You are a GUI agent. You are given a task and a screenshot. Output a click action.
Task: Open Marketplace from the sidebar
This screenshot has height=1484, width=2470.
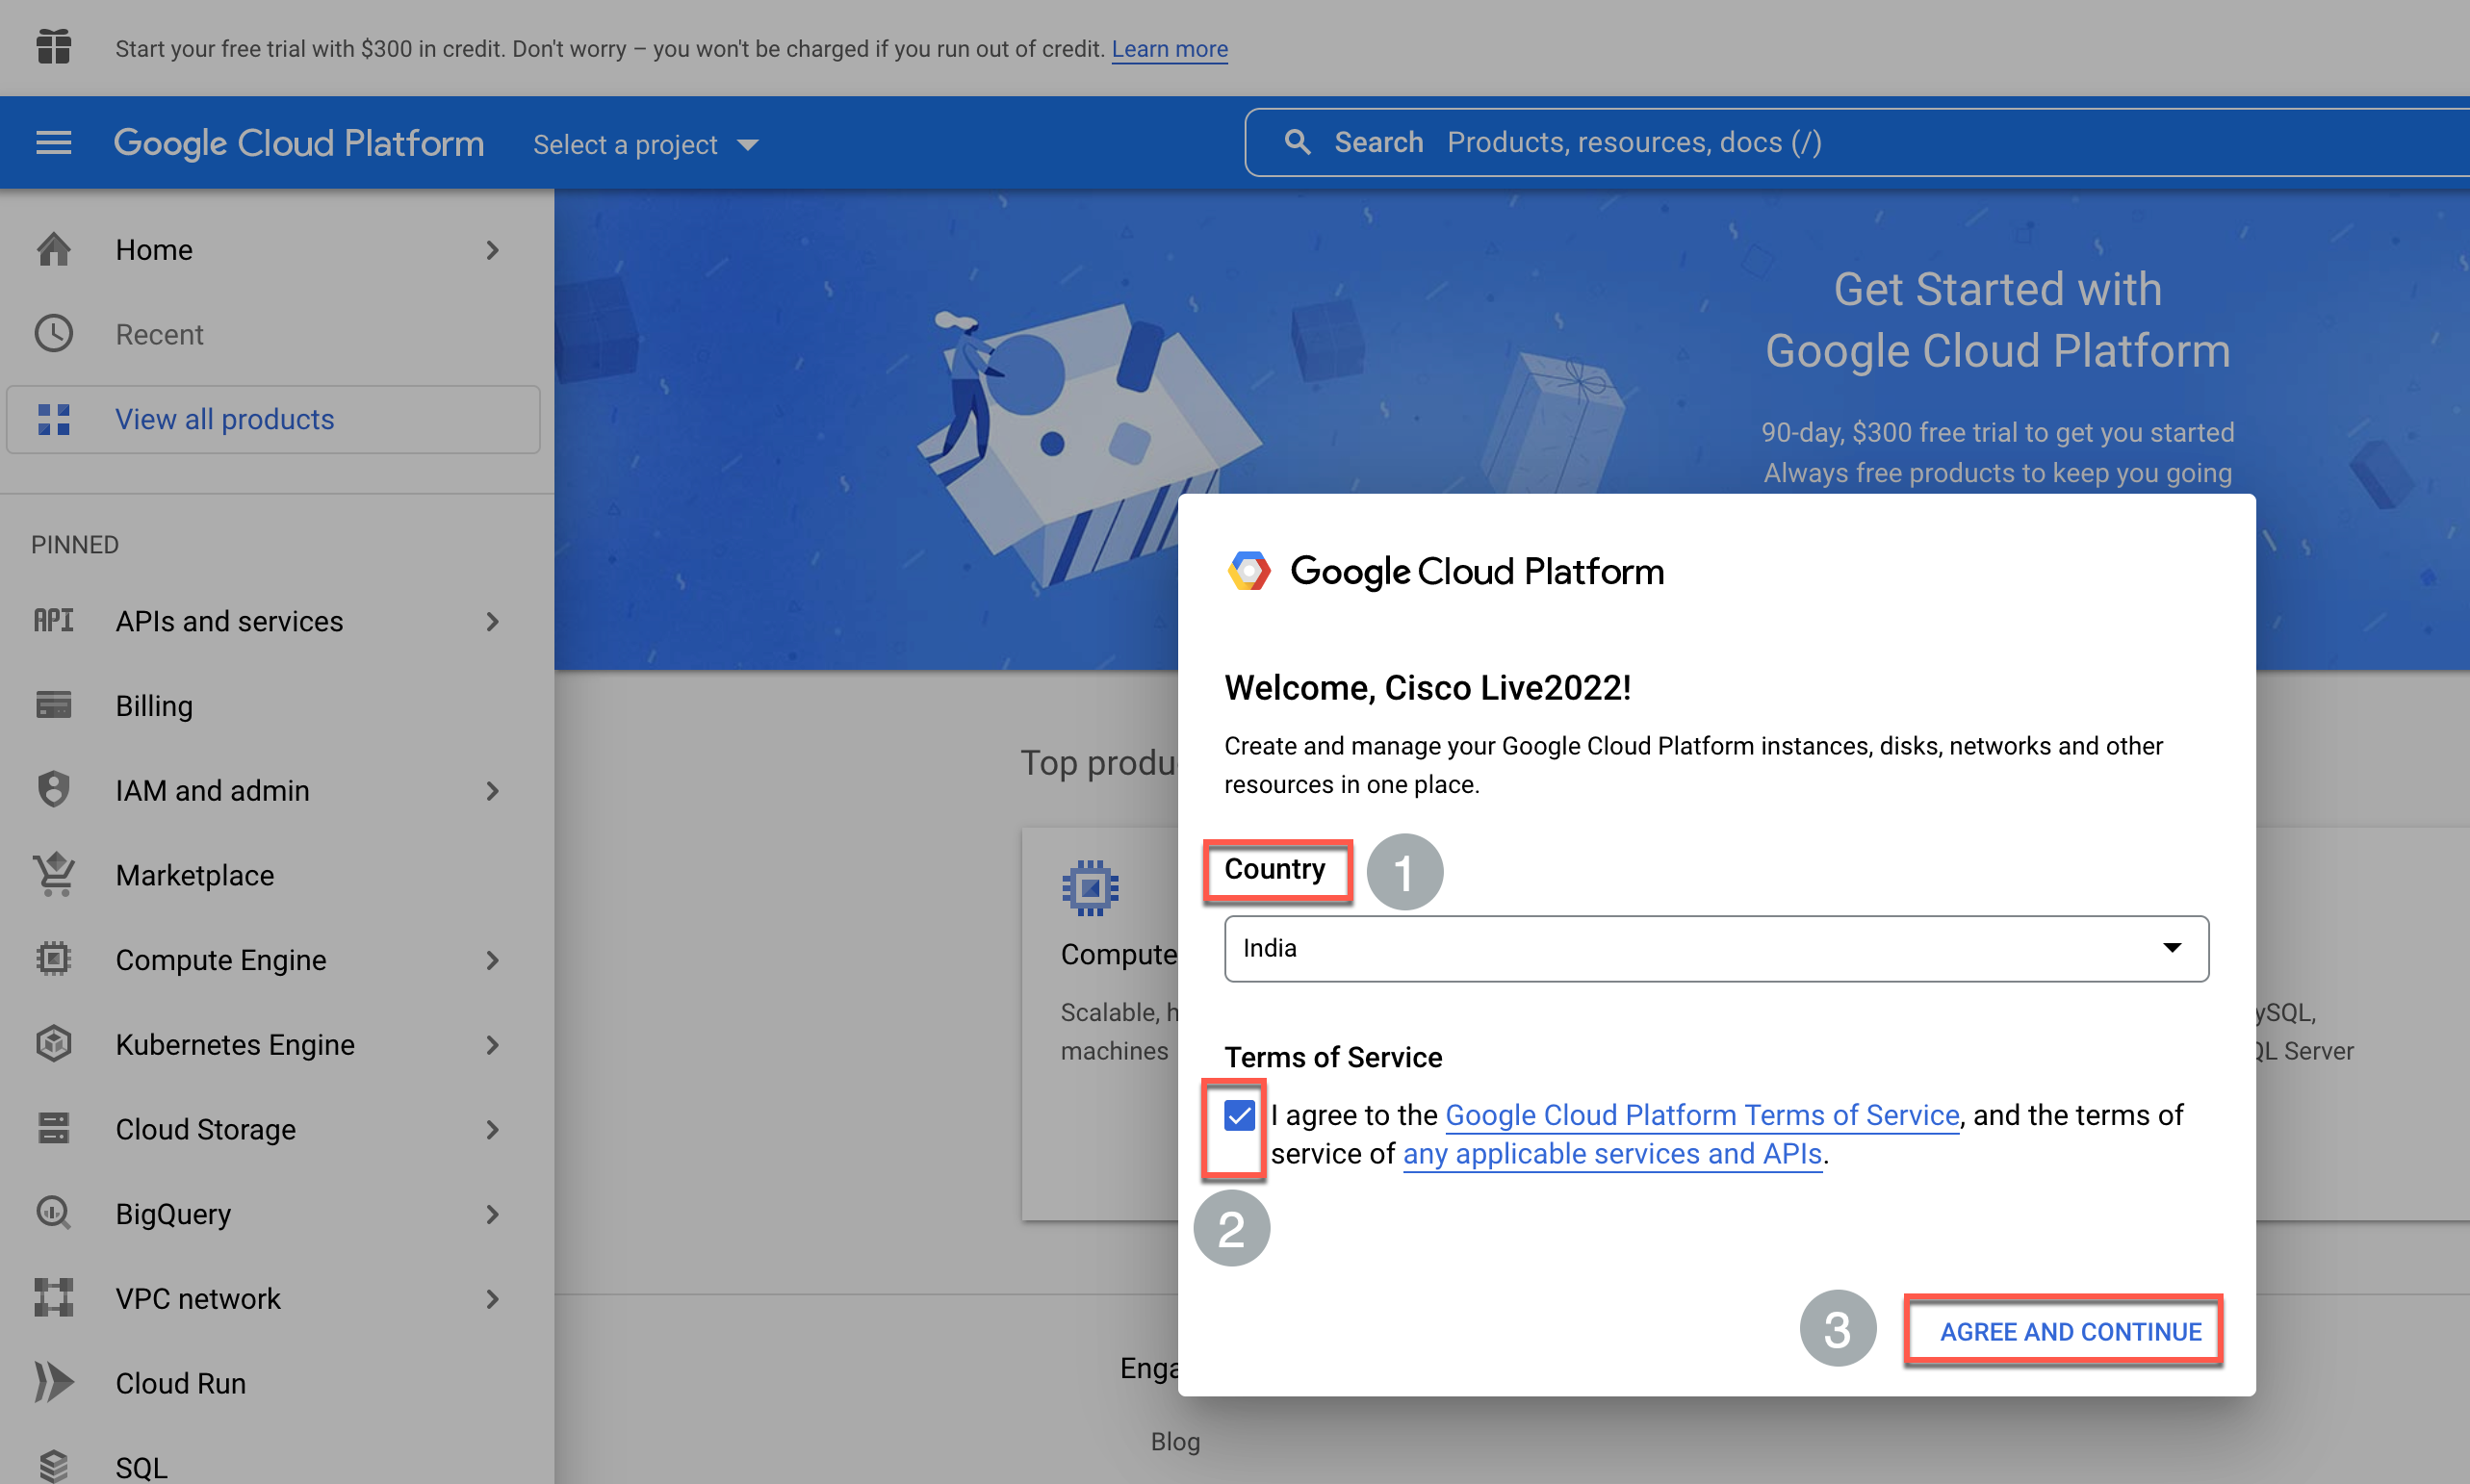point(195,874)
